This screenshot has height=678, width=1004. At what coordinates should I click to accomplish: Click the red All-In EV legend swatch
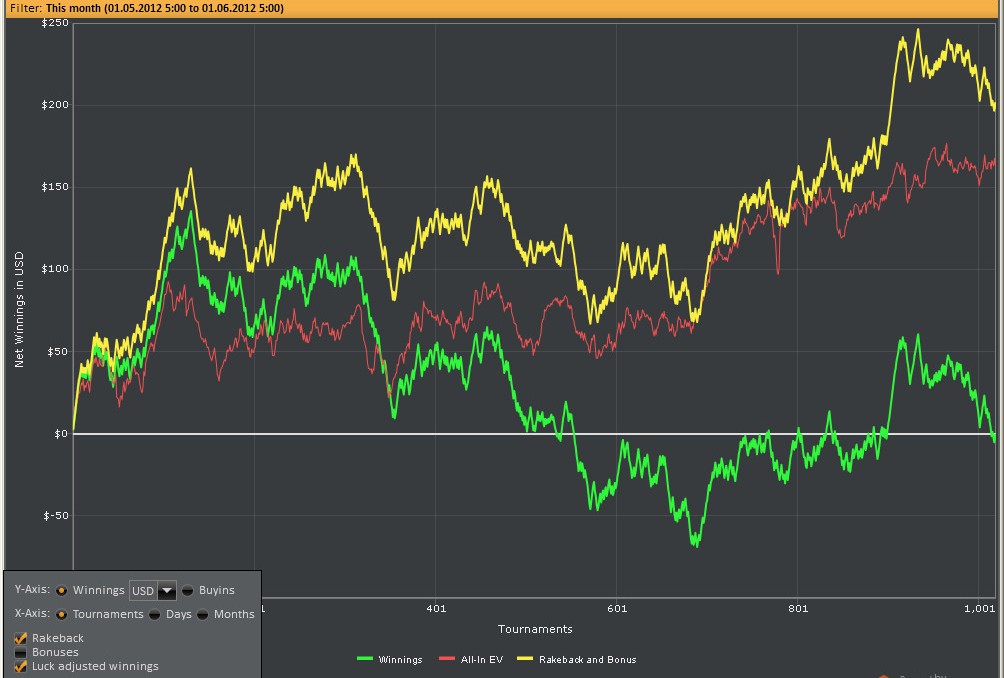pos(447,659)
